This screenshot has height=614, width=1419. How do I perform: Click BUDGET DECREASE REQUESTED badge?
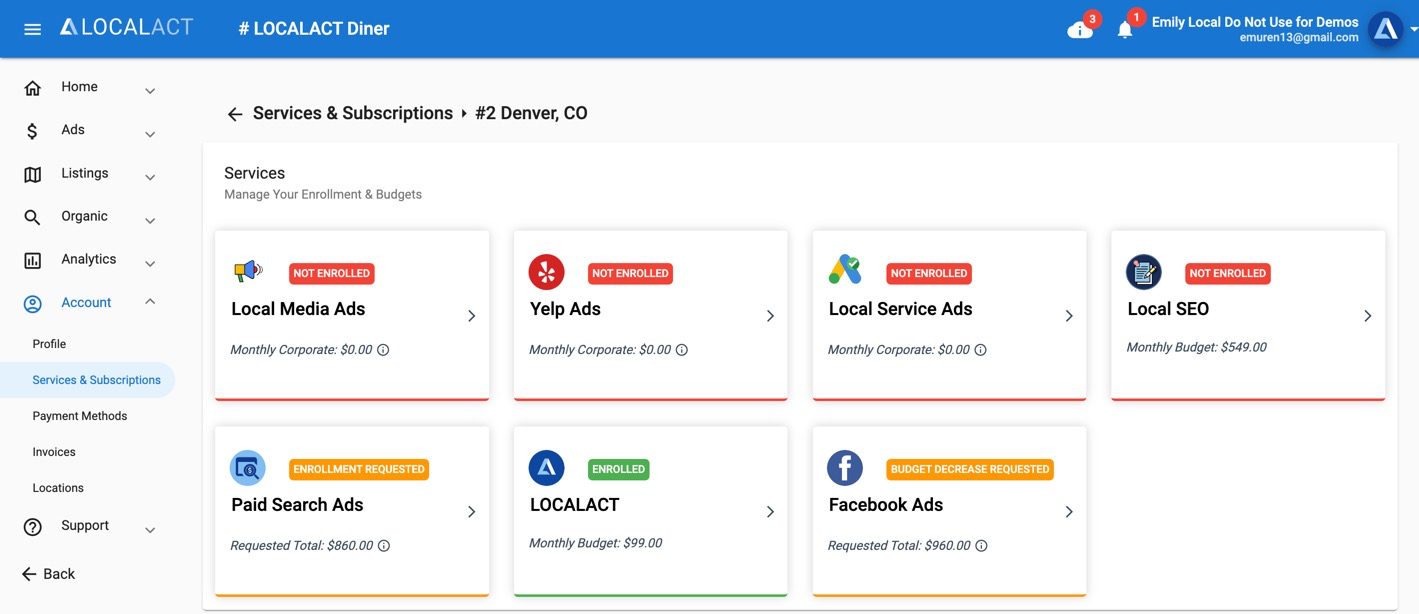tap(970, 469)
